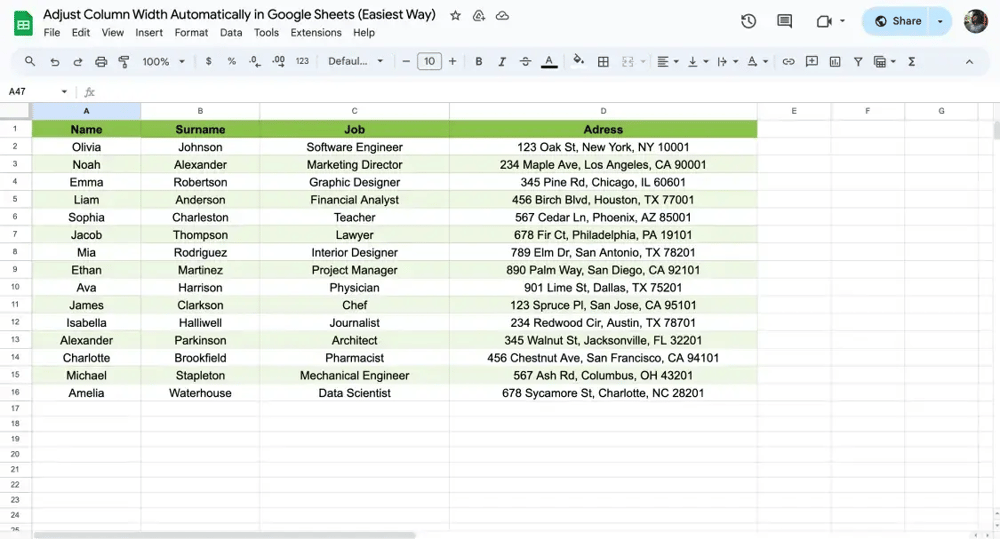This screenshot has width=1000, height=539.
Task: Click the paint format icon
Action: (x=124, y=62)
